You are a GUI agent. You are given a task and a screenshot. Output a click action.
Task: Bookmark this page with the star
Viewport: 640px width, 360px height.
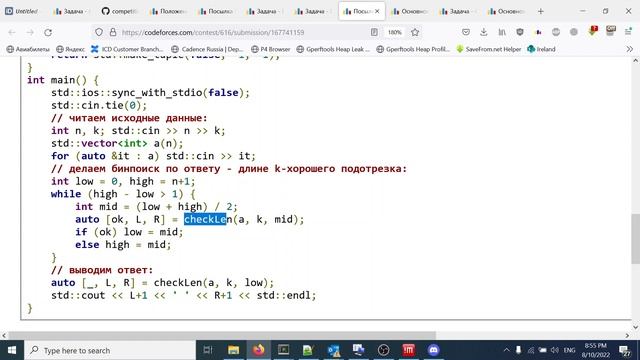(415, 32)
